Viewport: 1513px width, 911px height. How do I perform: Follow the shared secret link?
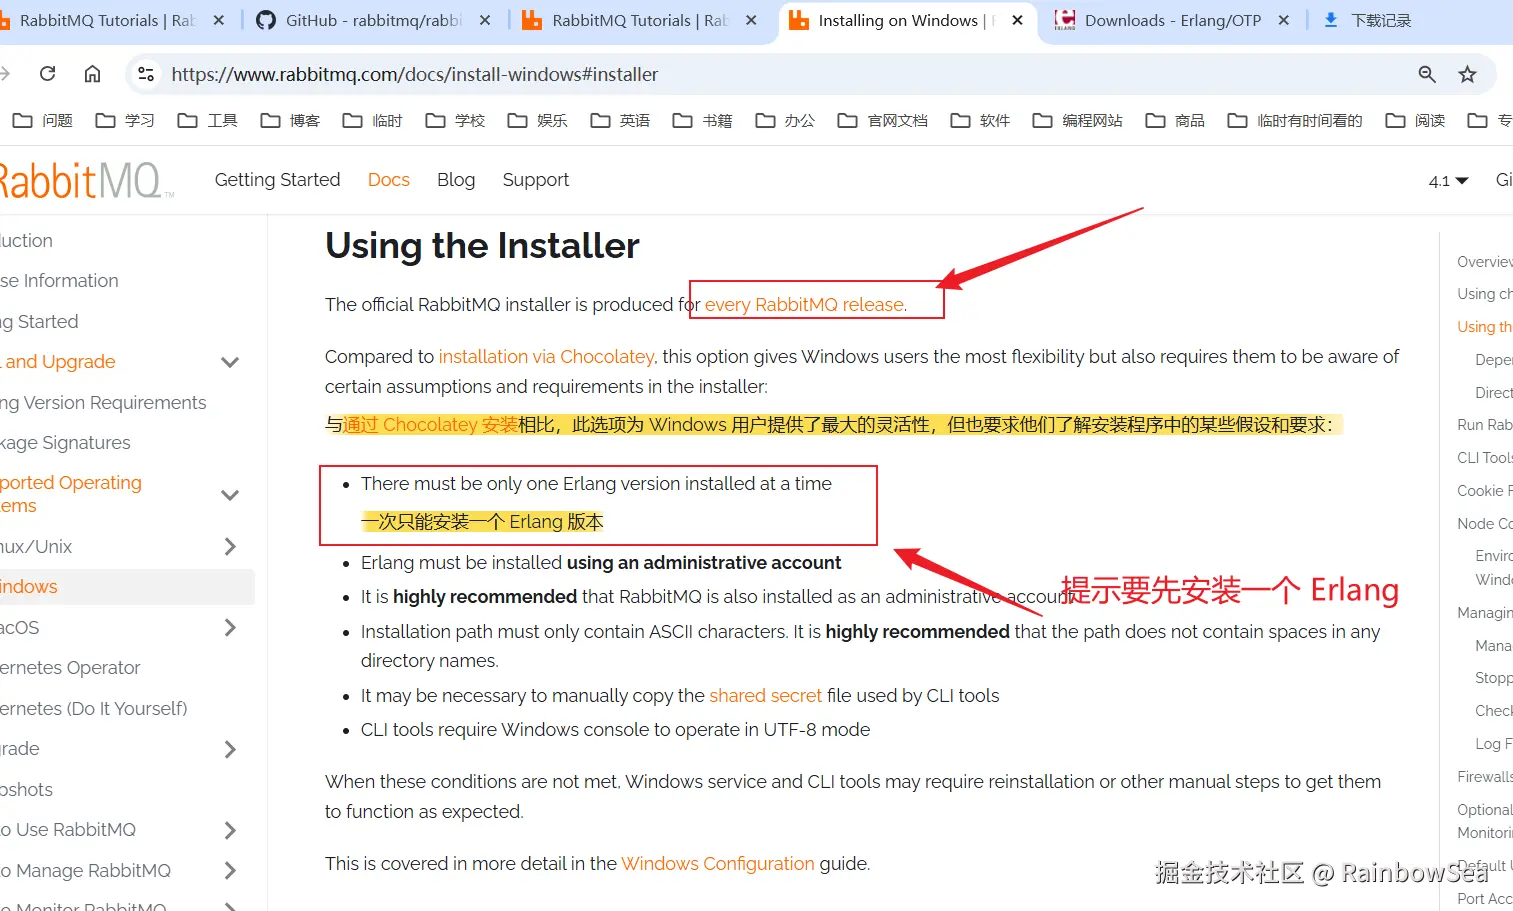click(x=765, y=695)
